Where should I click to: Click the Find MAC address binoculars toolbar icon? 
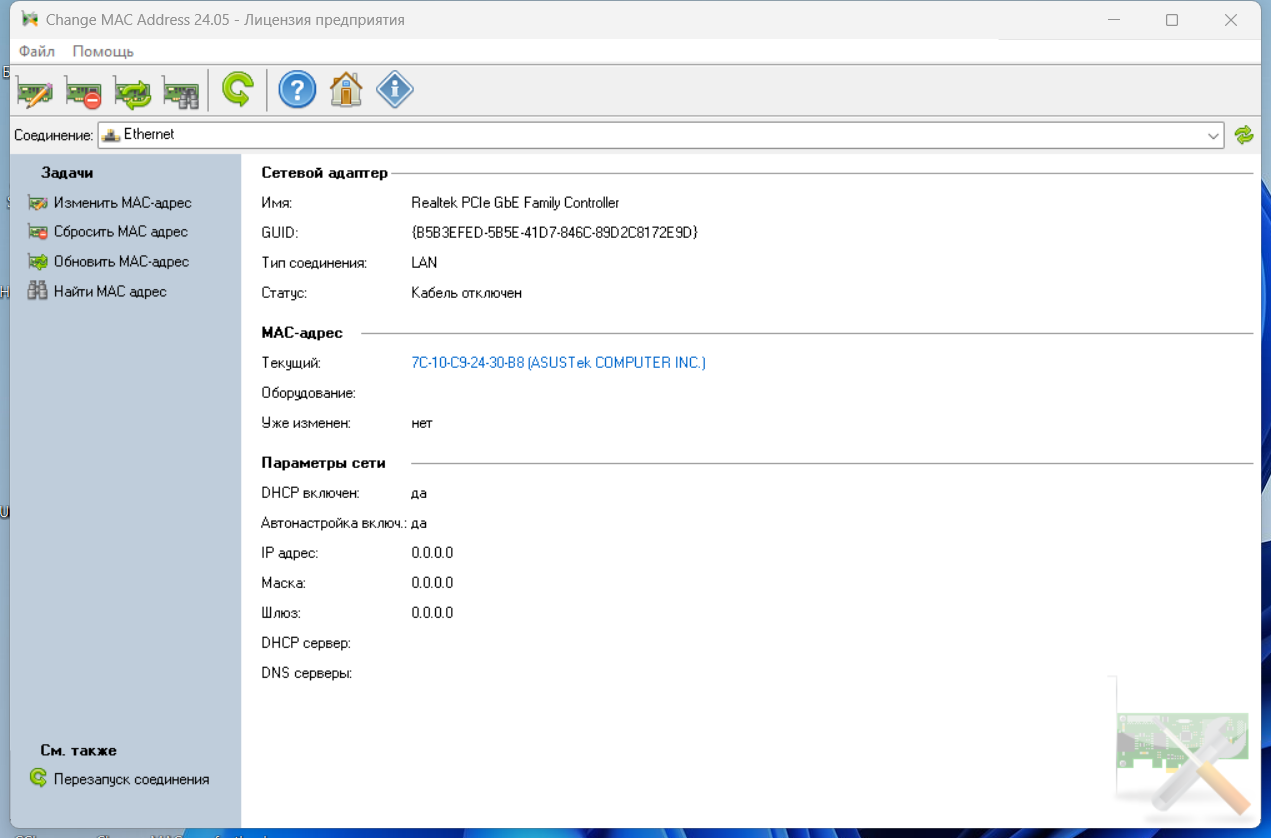(x=181, y=91)
